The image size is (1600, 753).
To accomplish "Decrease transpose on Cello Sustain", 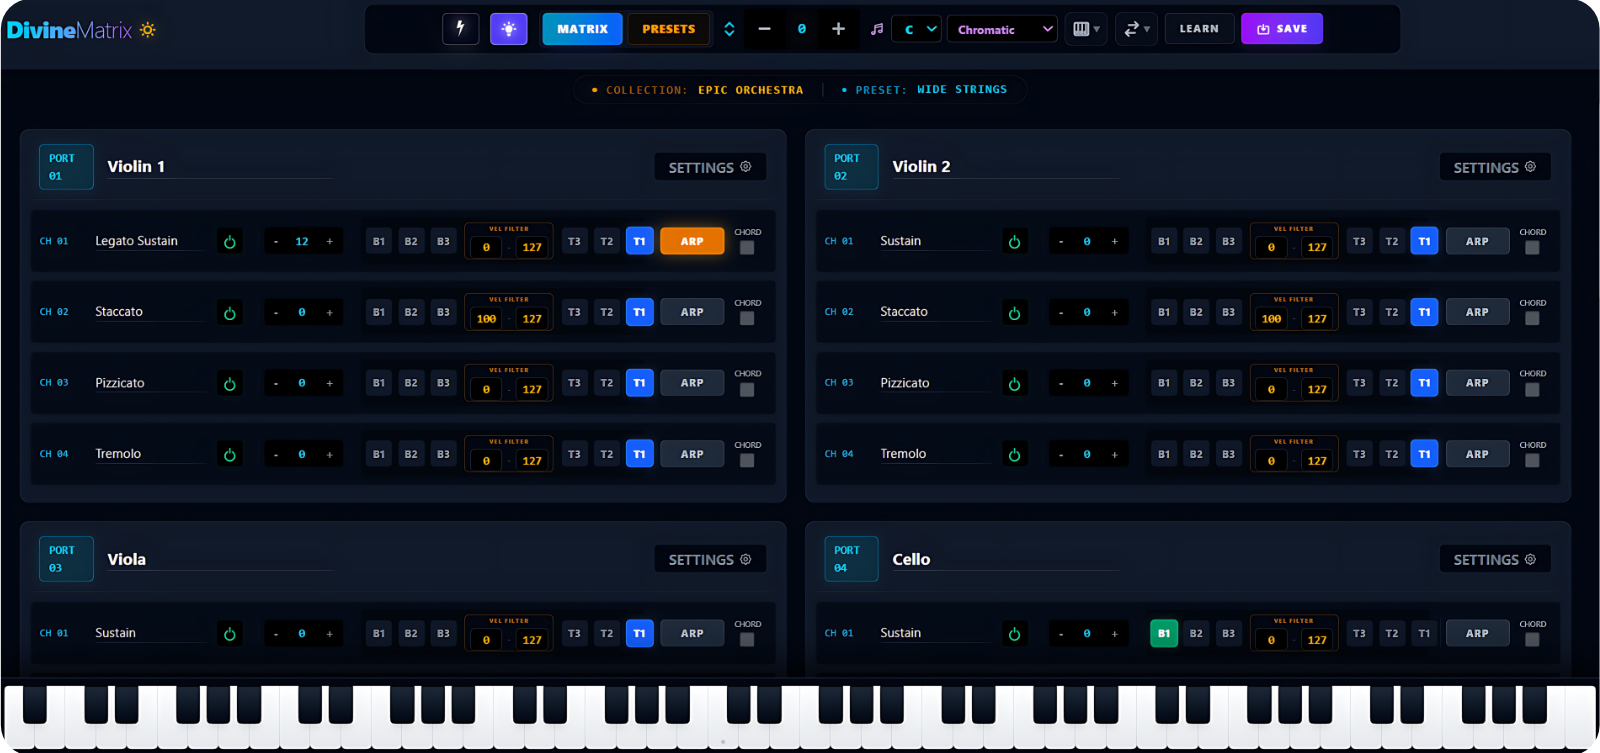I will pos(1061,633).
